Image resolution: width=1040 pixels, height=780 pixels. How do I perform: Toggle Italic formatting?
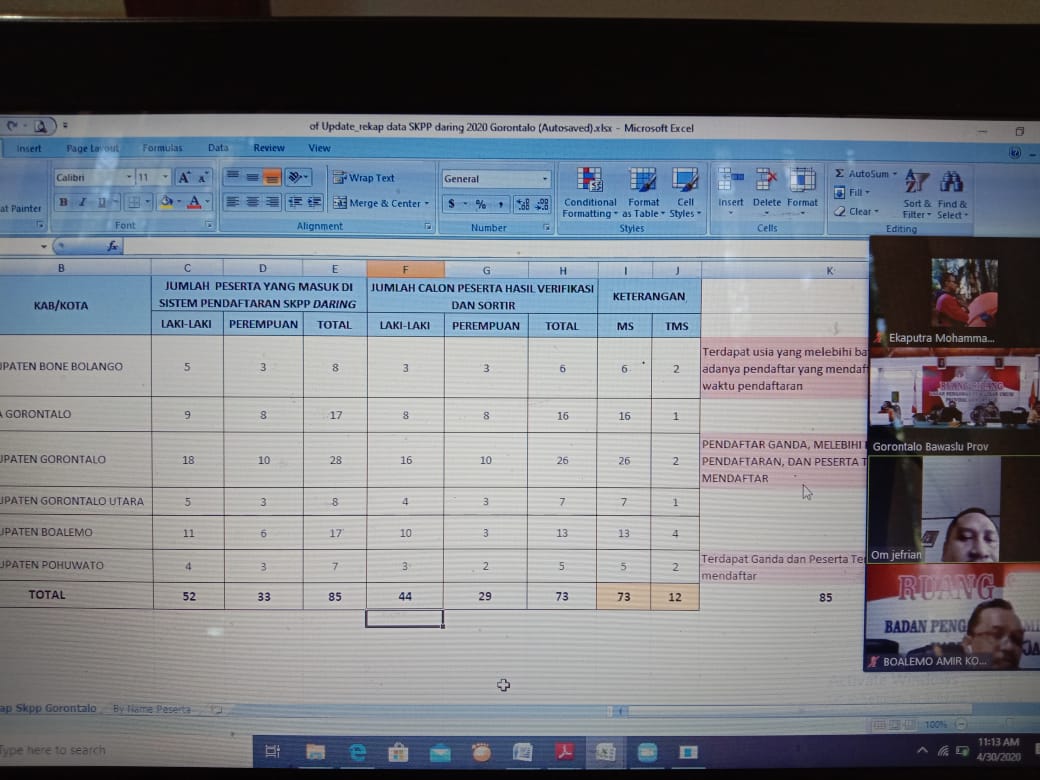click(x=82, y=202)
